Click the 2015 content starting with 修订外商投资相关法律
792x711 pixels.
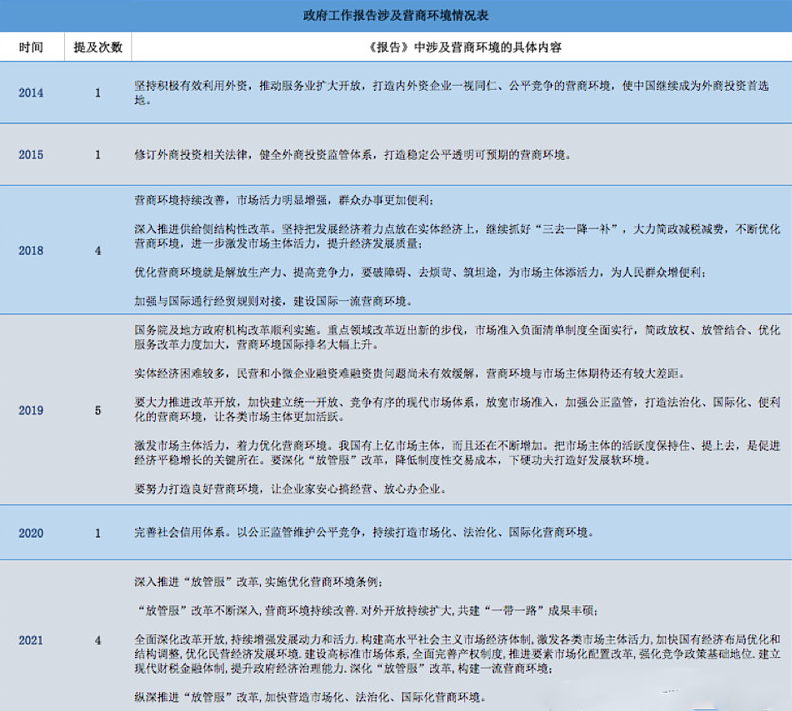[350, 155]
